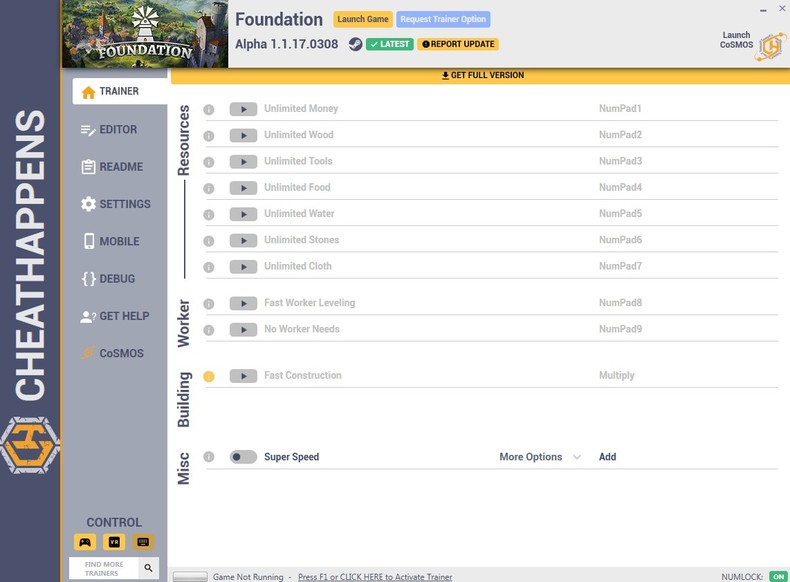Click the status bar progress indicator

click(190, 576)
